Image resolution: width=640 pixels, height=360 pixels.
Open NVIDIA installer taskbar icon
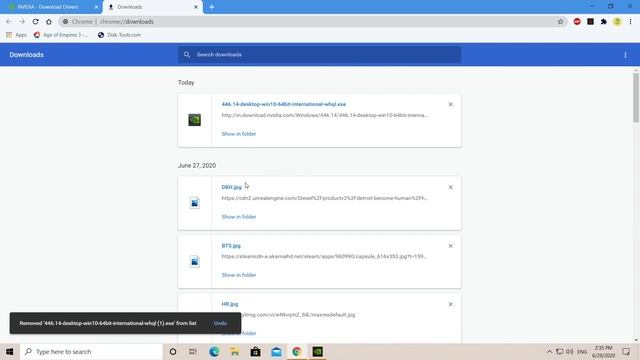coord(318,351)
